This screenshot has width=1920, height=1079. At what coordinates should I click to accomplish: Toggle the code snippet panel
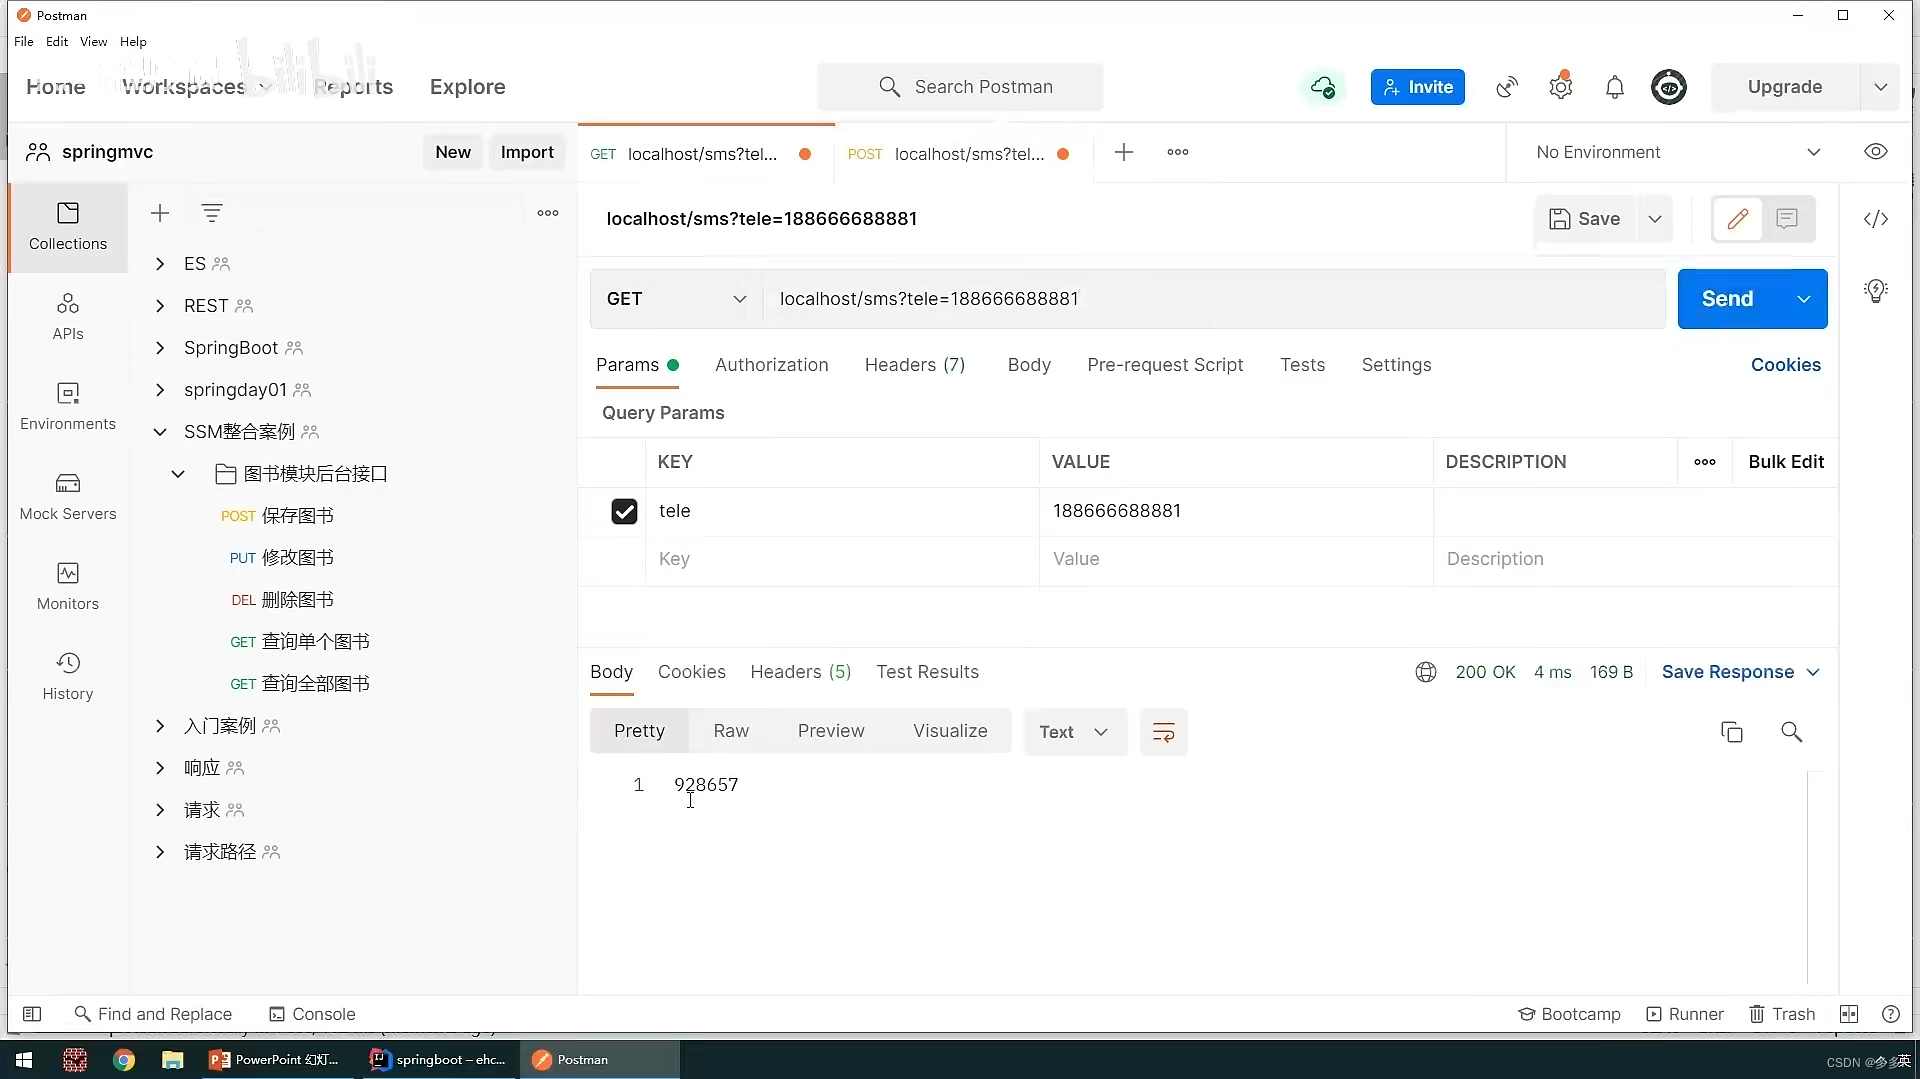pos(1876,219)
